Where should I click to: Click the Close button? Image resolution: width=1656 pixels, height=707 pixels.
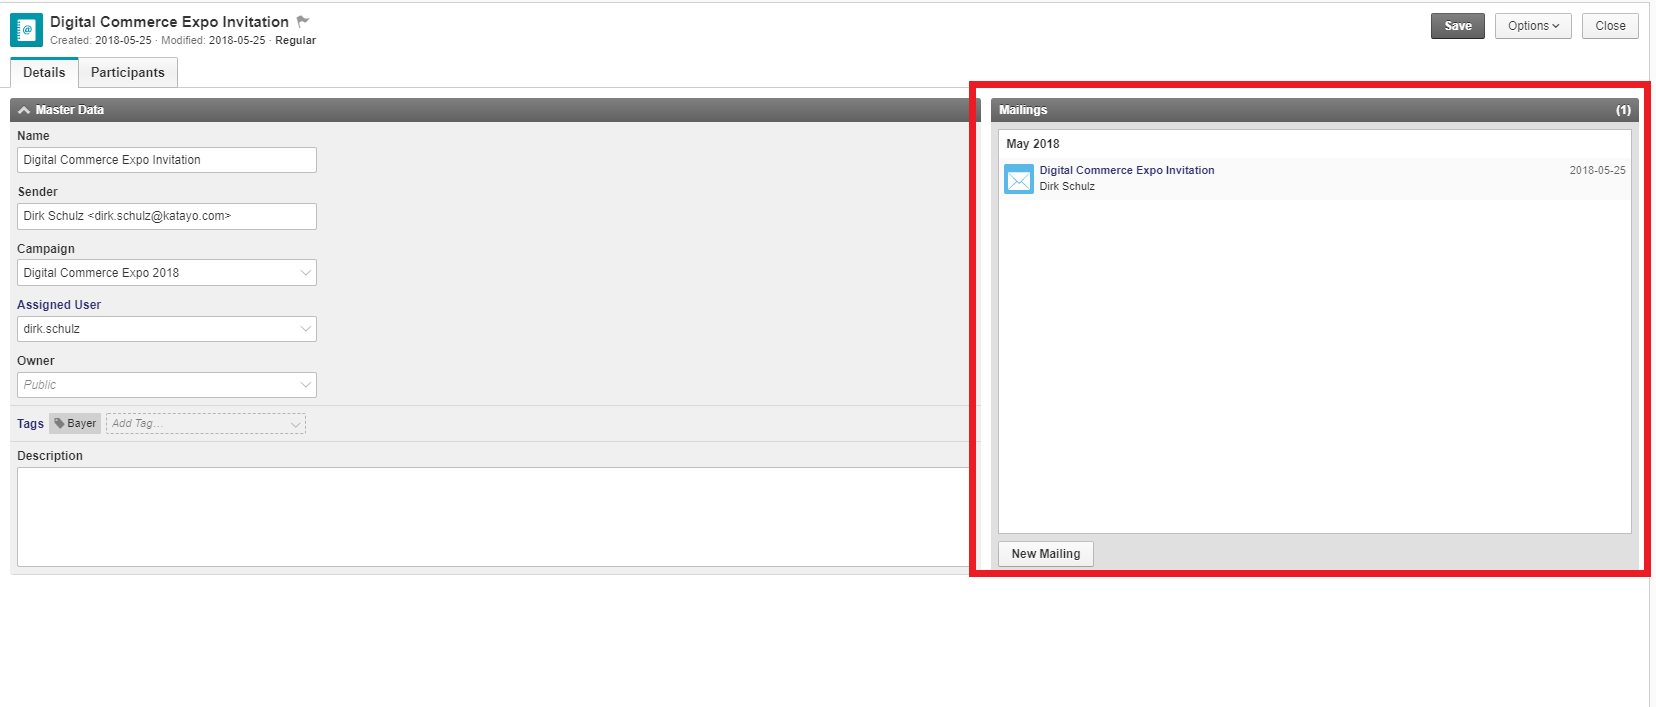pos(1609,26)
